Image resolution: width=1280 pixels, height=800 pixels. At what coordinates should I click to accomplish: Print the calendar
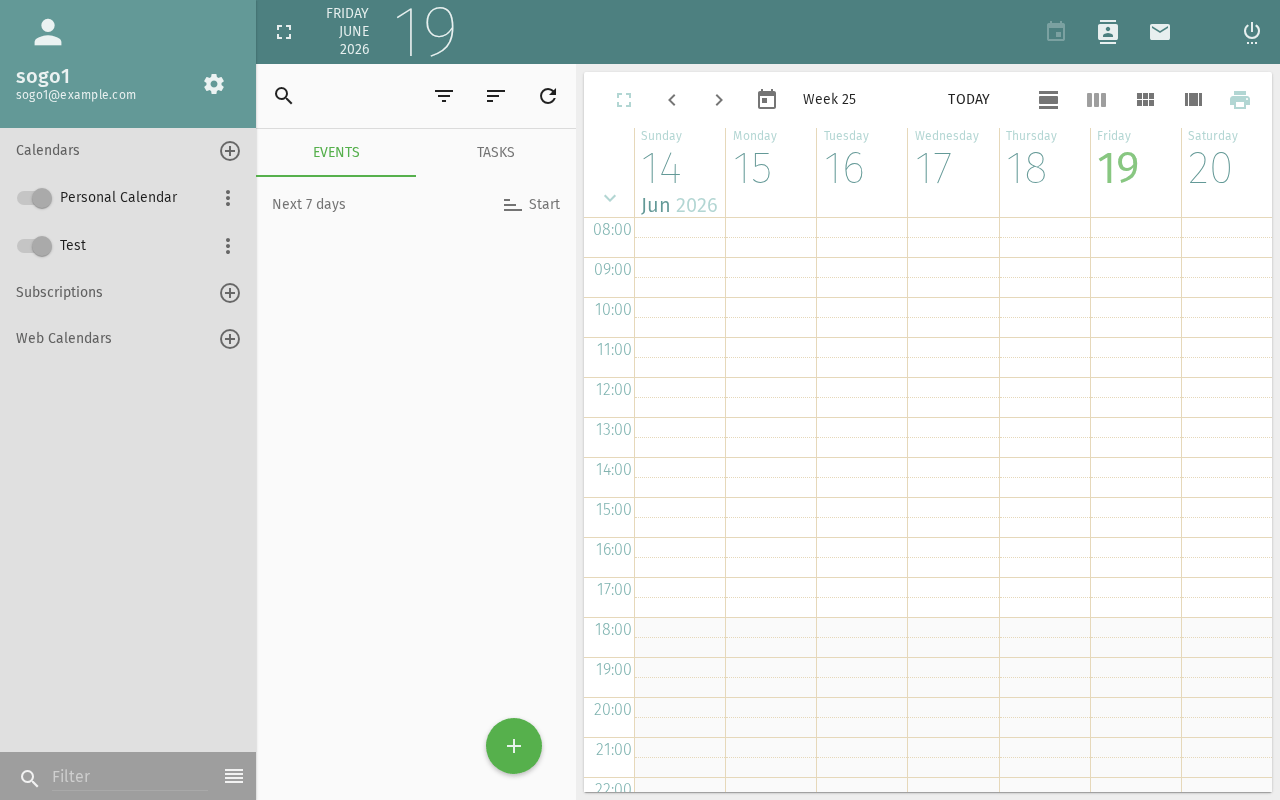coord(1240,100)
